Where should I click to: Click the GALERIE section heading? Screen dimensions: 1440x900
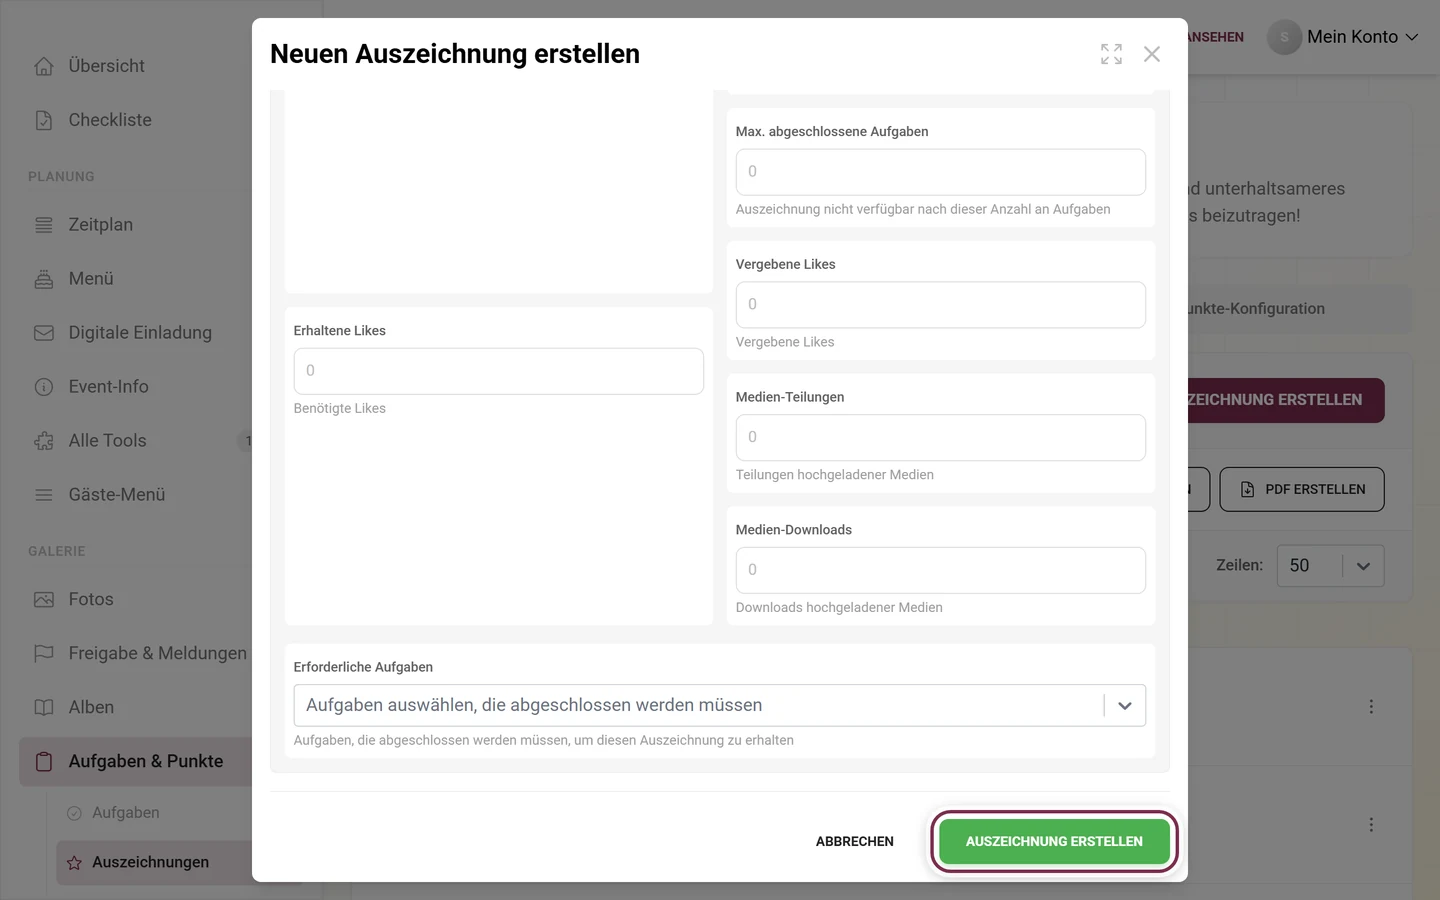(x=57, y=551)
